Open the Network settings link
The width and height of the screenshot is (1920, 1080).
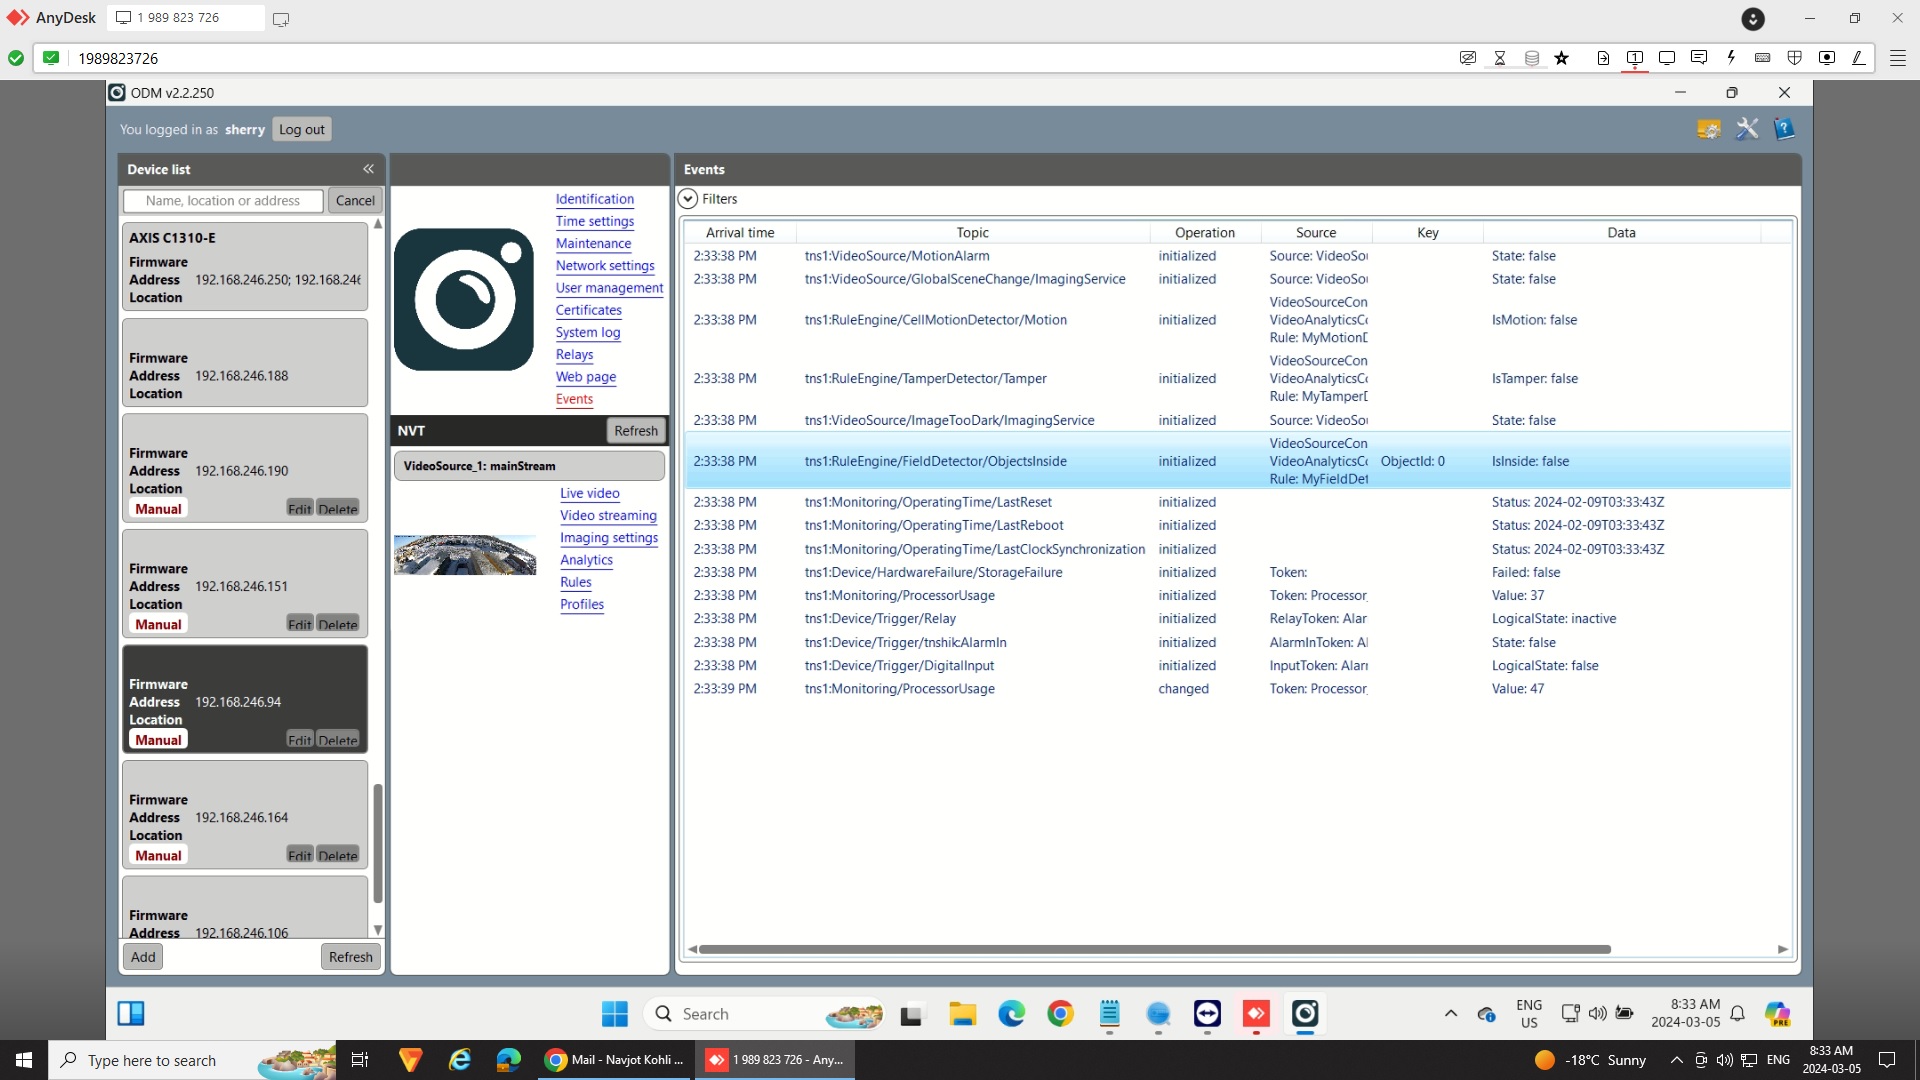click(x=605, y=266)
